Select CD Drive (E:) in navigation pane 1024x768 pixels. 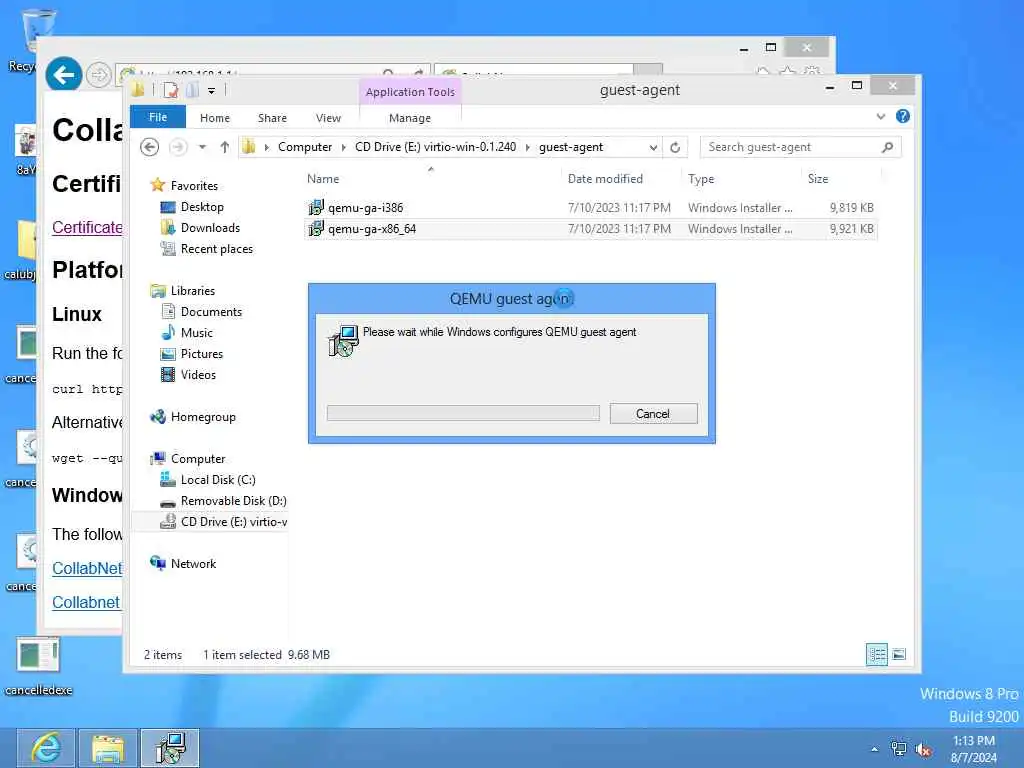pyautogui.click(x=233, y=521)
